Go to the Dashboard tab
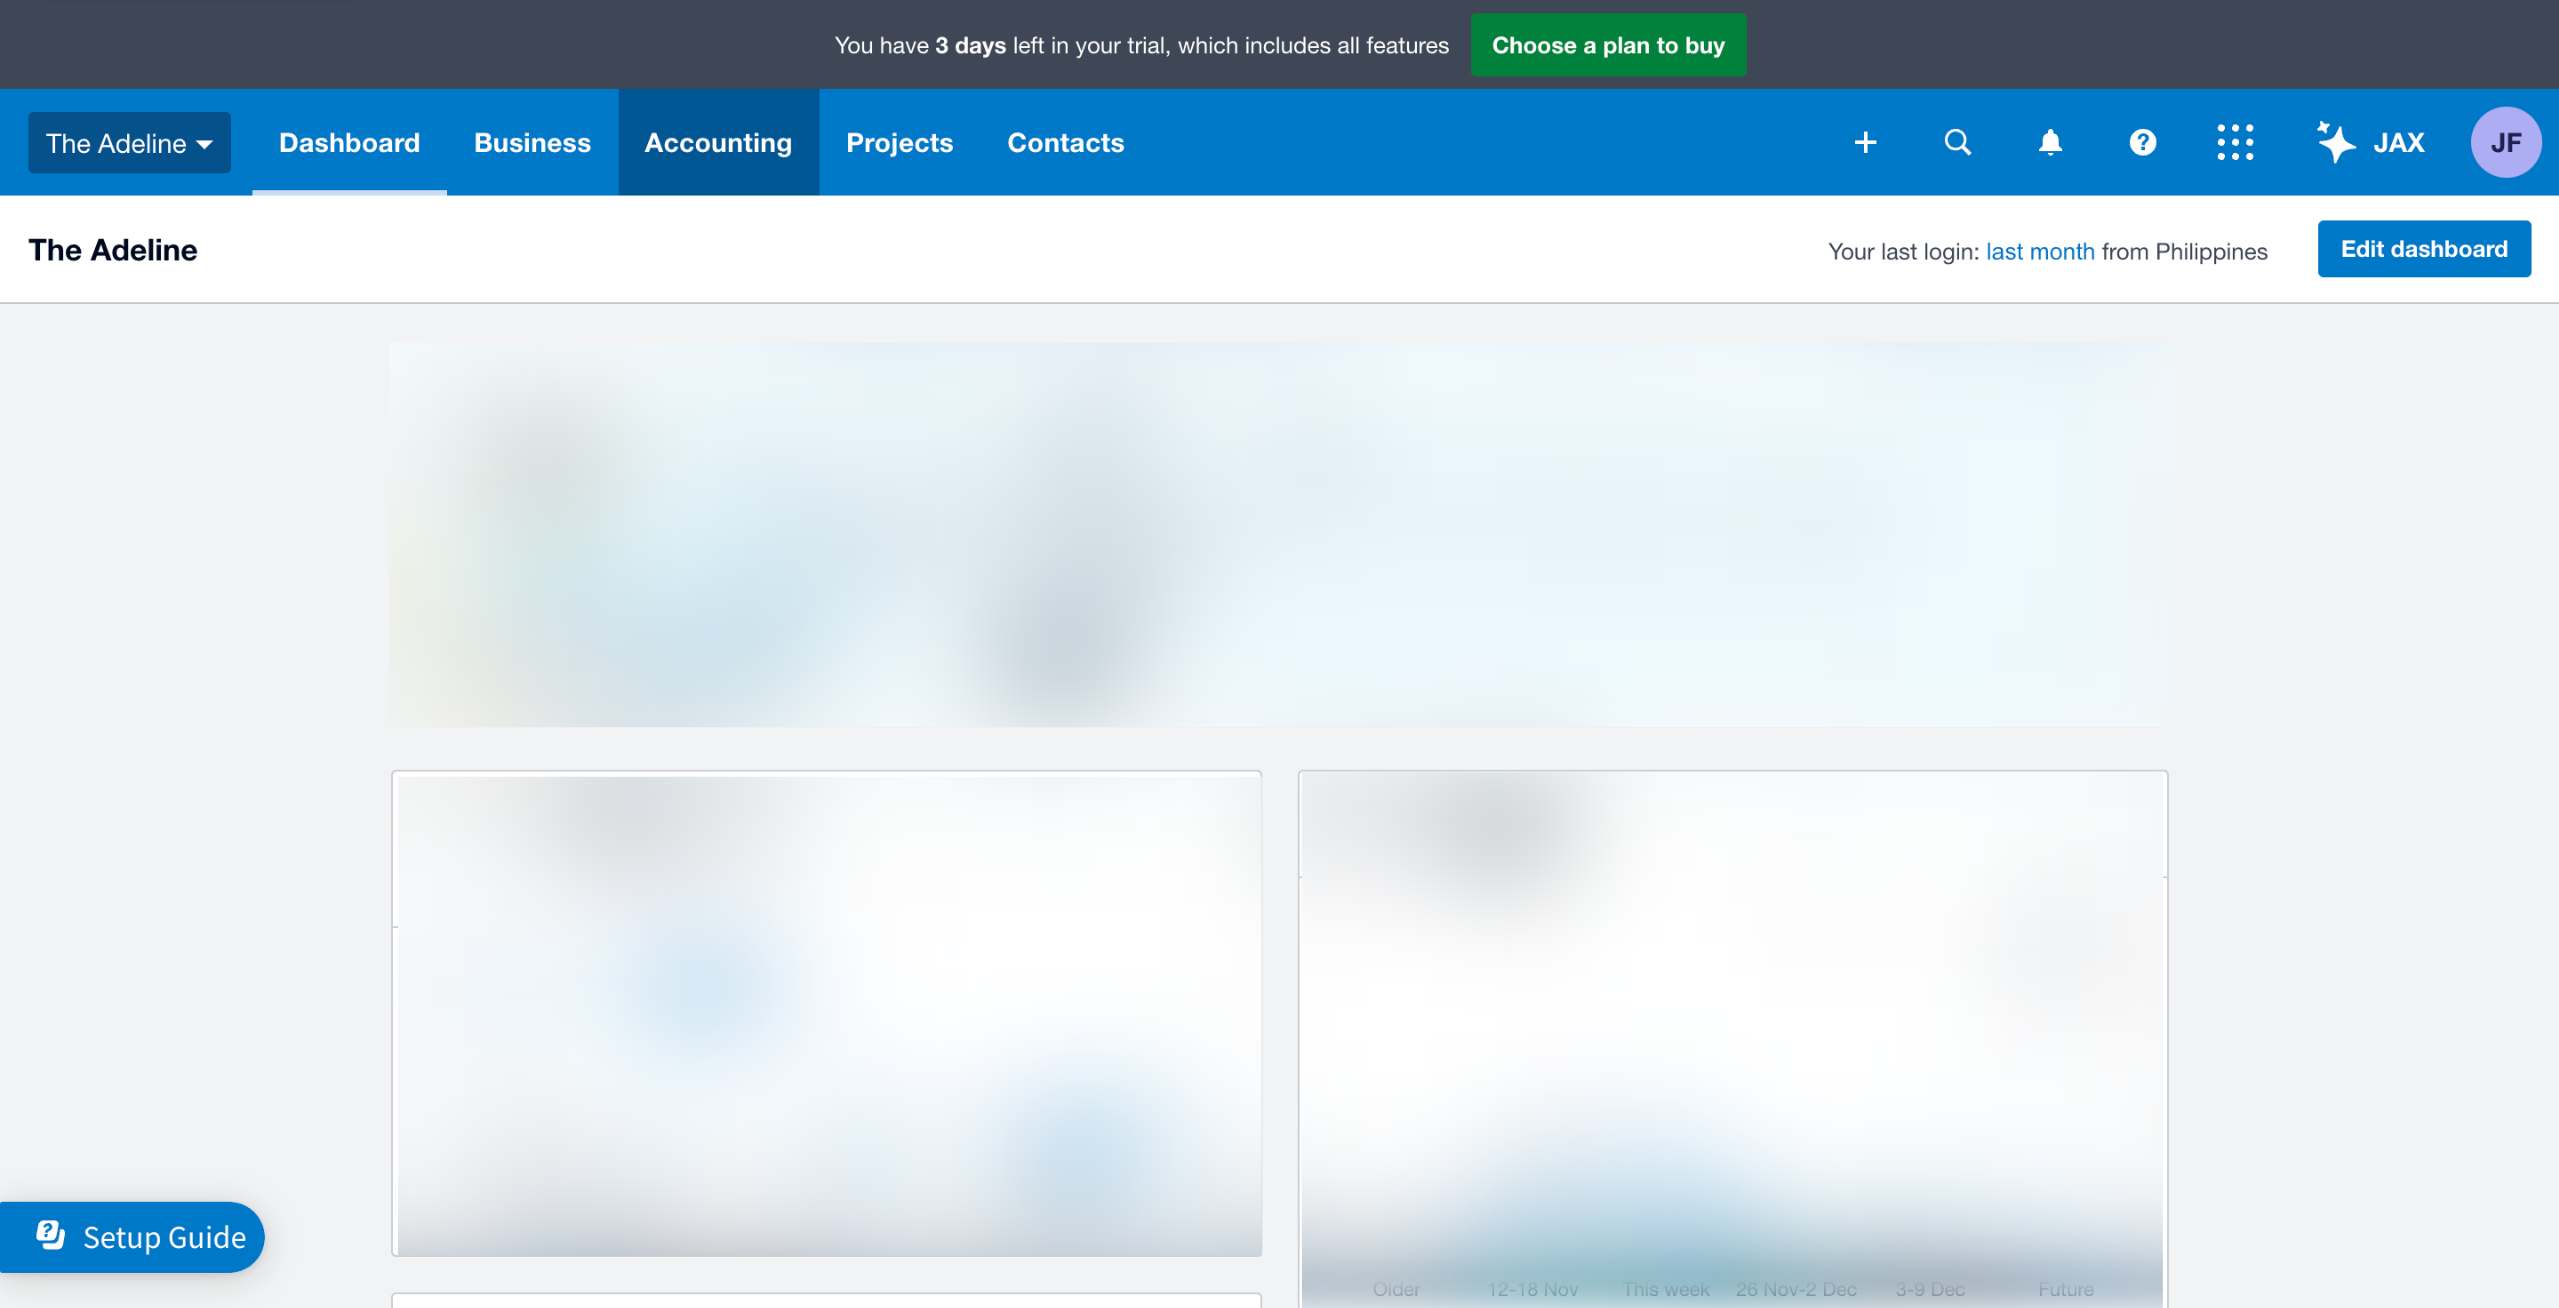The image size is (2559, 1308). point(349,143)
